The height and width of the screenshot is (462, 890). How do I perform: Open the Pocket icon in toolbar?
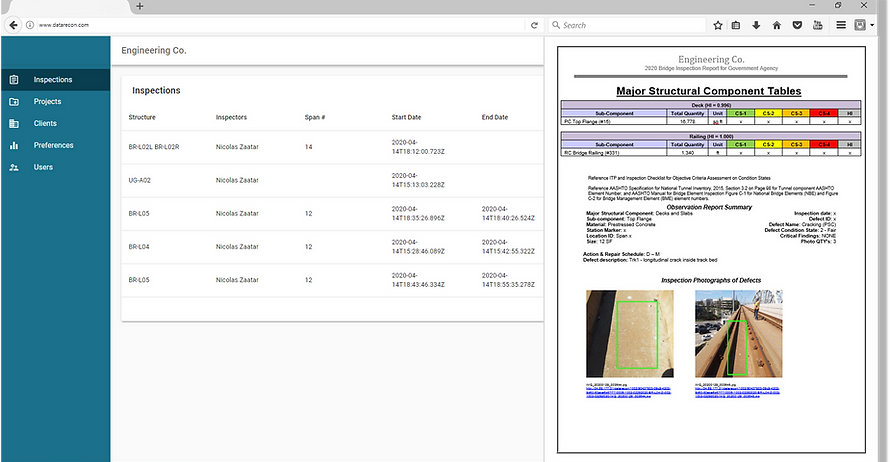coord(797,25)
